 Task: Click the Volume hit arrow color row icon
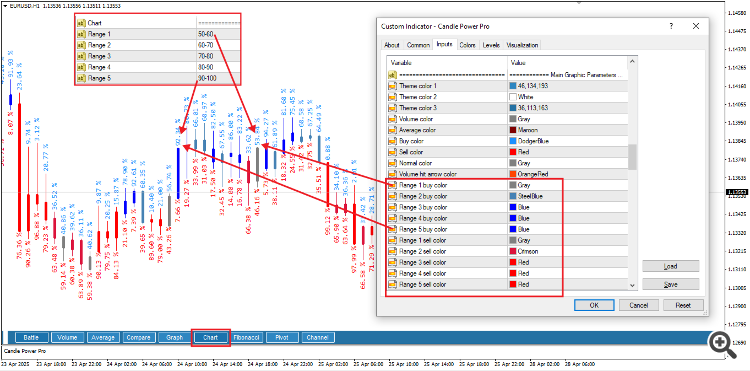[x=393, y=174]
